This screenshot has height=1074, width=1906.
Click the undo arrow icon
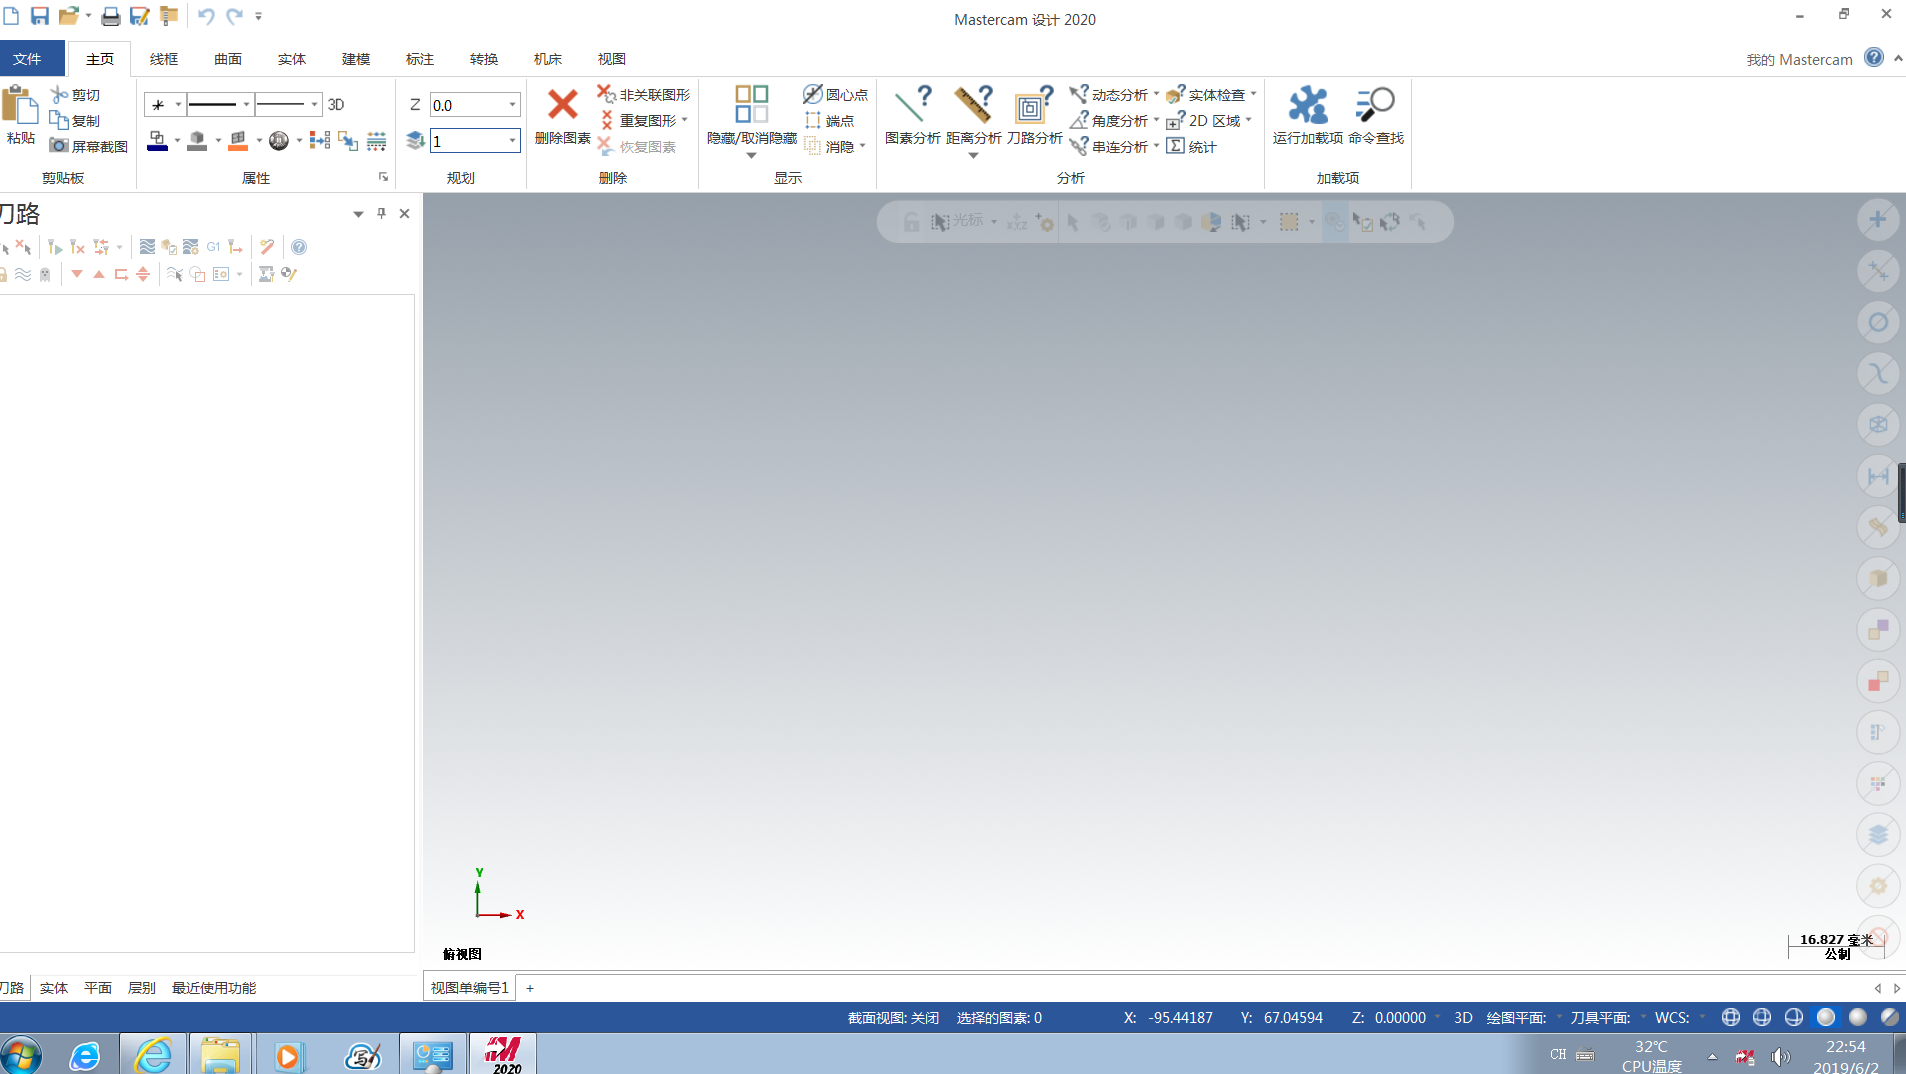coord(205,16)
